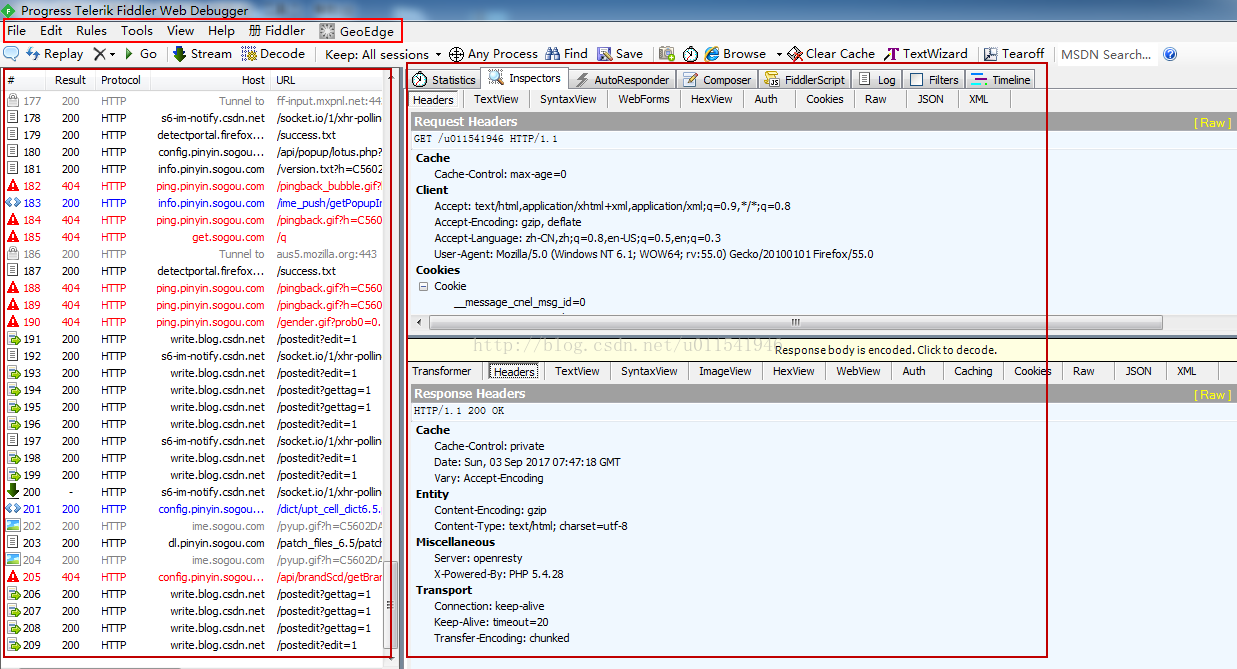Viewport: 1237px width, 669px height.
Task: Select session 203 dl.pinyin.sogou.com
Action: click(x=194, y=543)
